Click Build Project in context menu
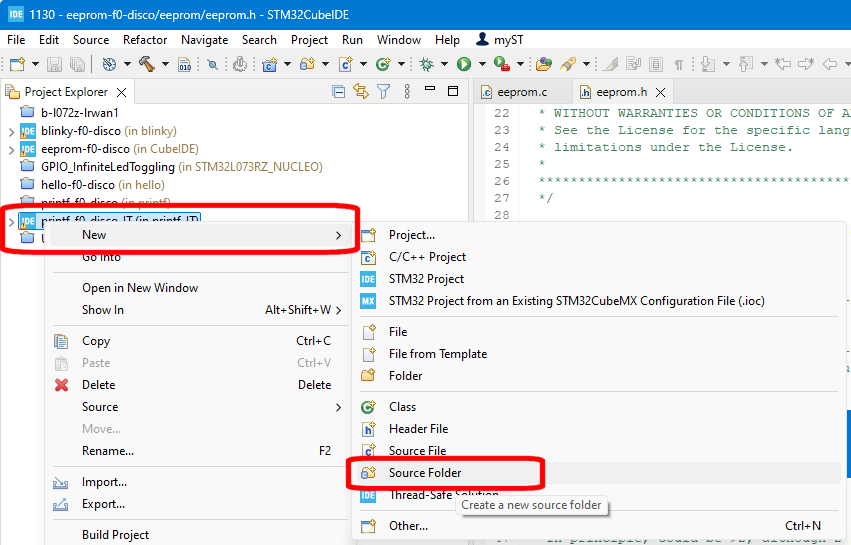Image resolution: width=851 pixels, height=545 pixels. tap(199, 535)
